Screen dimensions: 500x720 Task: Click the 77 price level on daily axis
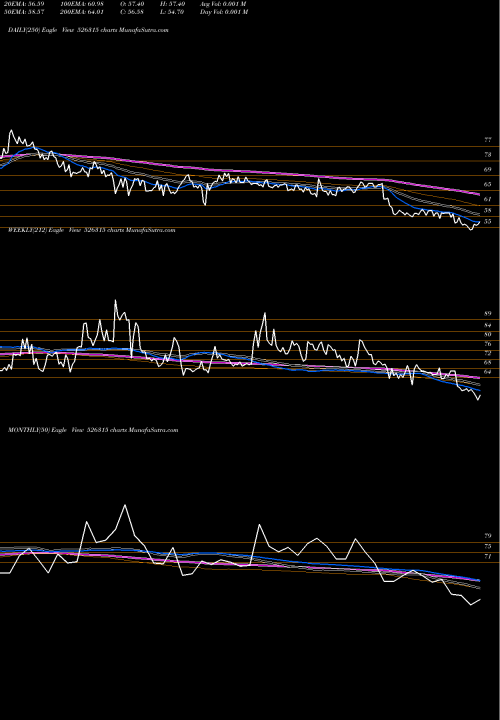(x=488, y=140)
